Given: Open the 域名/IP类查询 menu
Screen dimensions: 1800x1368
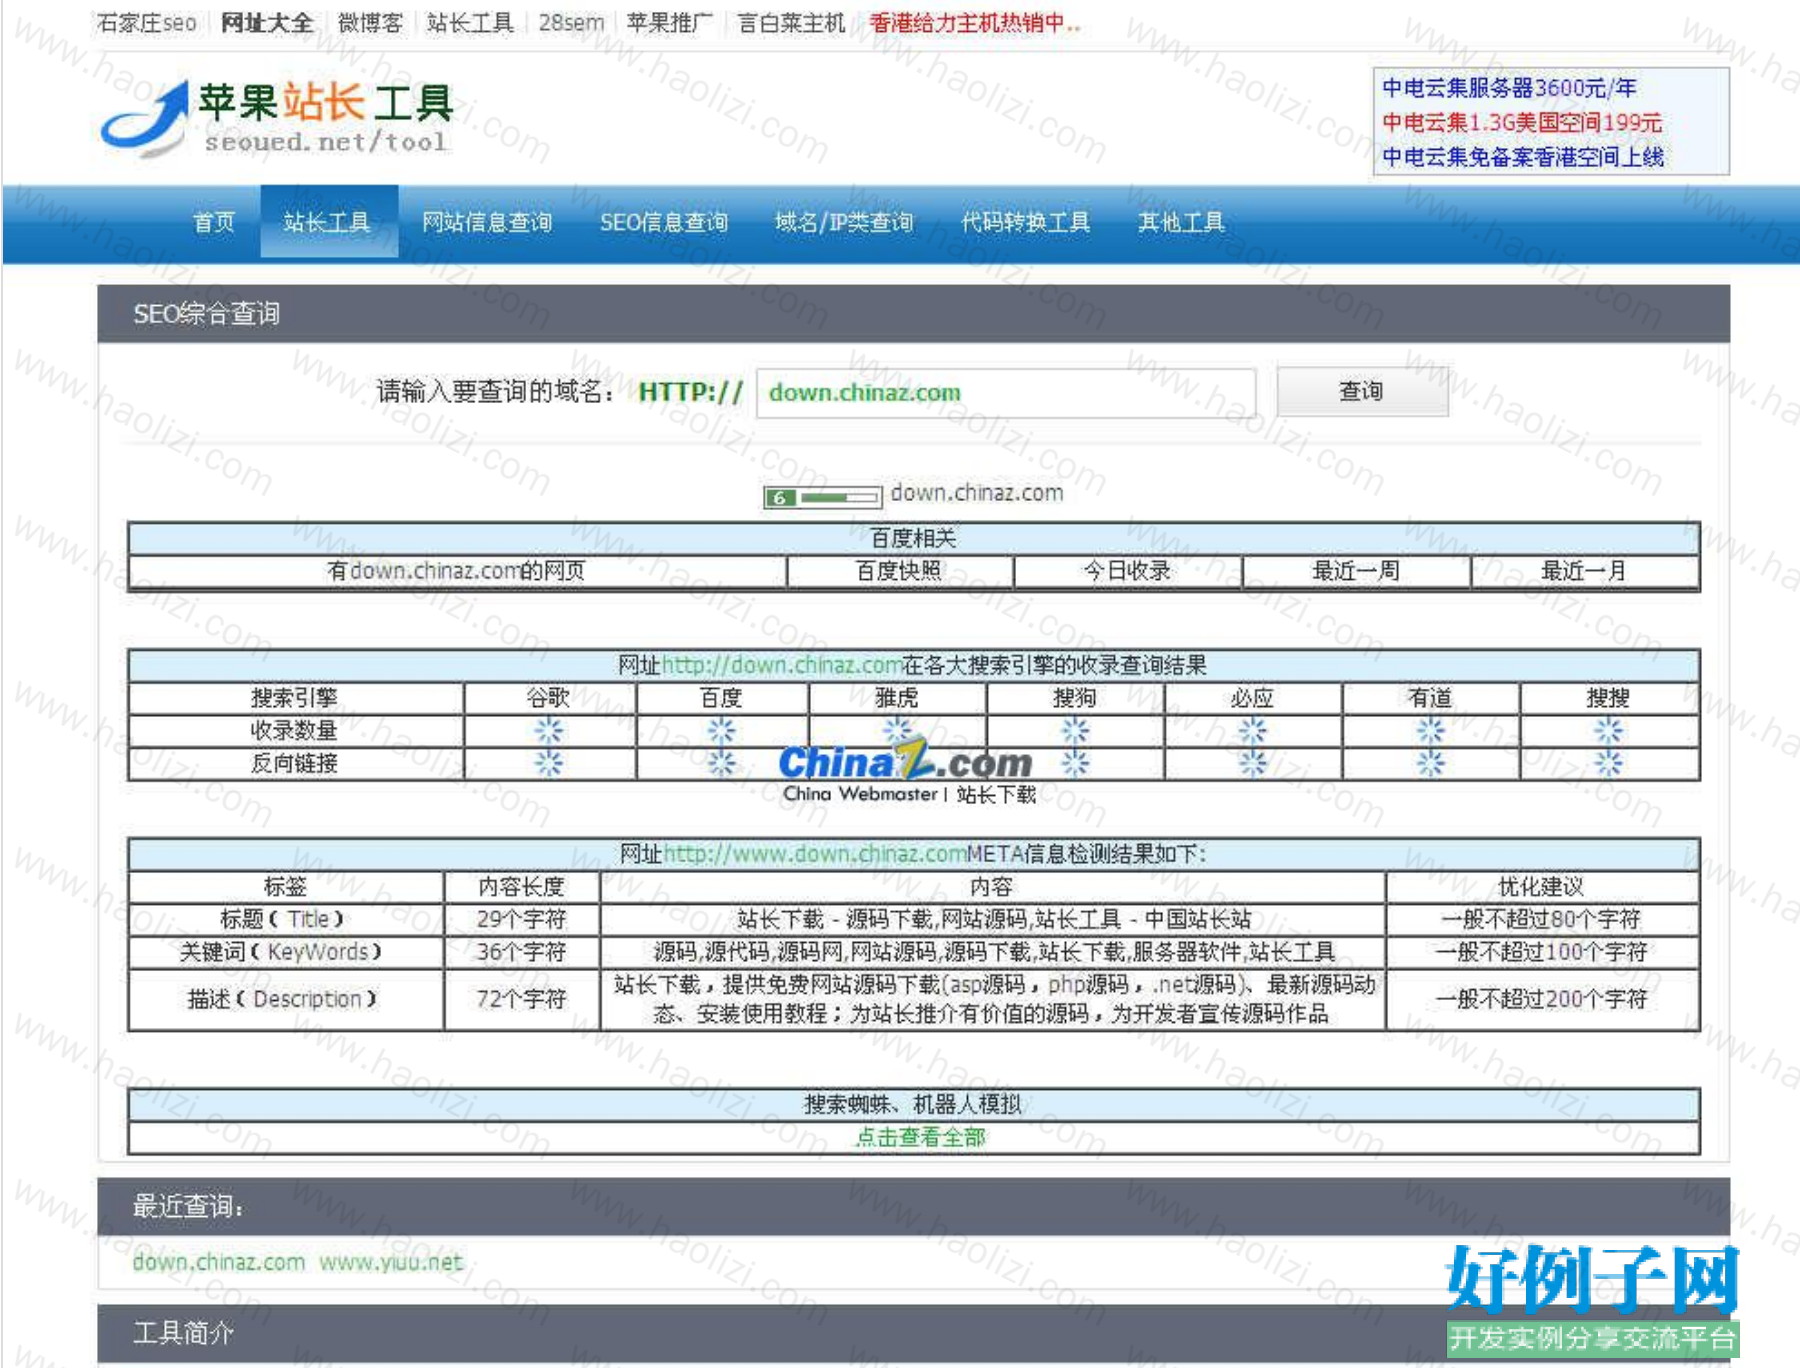Looking at the screenshot, I should (x=844, y=222).
